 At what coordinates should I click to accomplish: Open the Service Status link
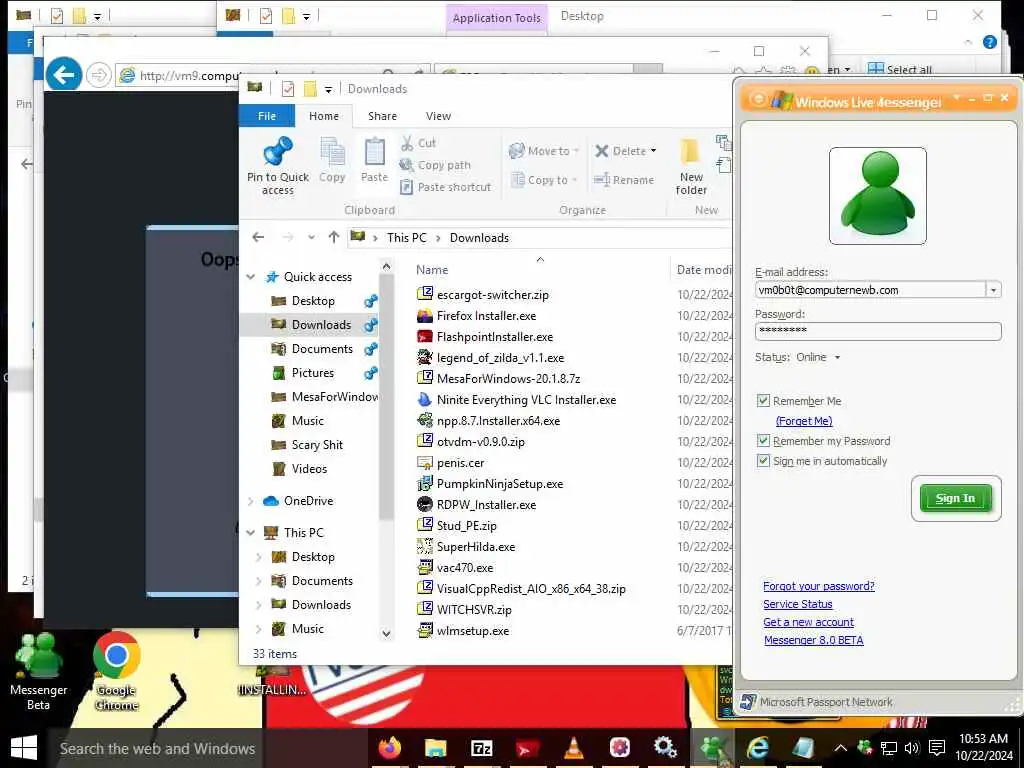click(x=797, y=604)
